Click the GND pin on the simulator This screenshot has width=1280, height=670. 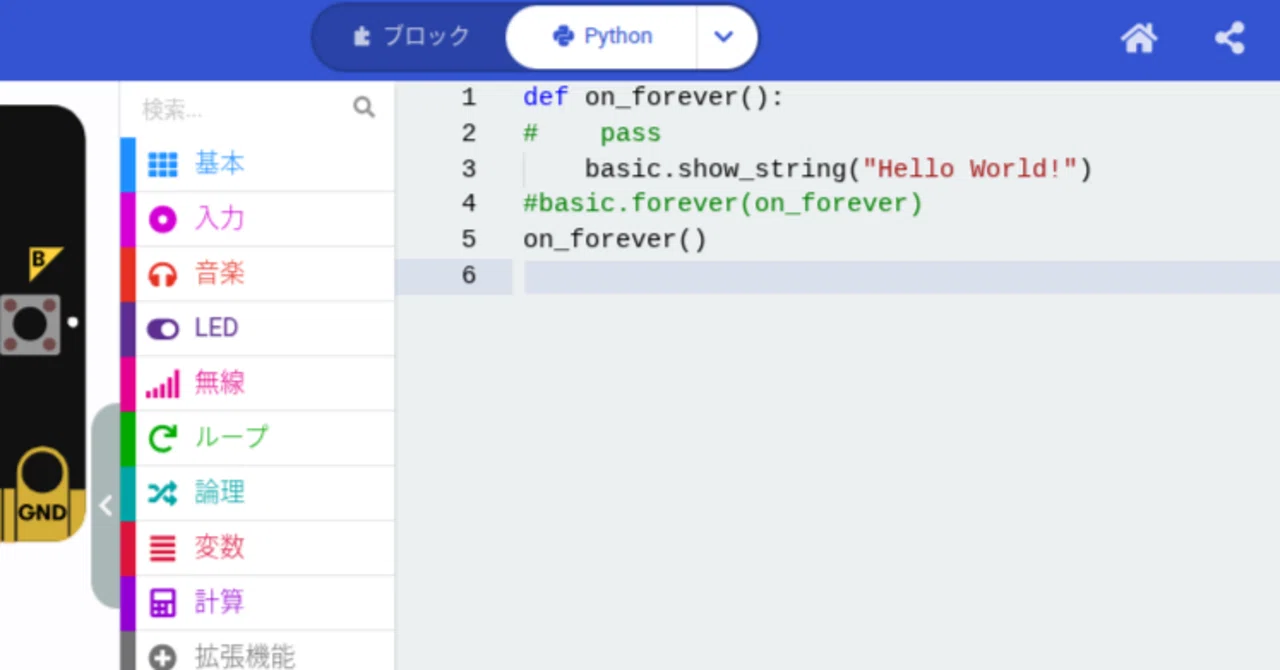point(42,495)
